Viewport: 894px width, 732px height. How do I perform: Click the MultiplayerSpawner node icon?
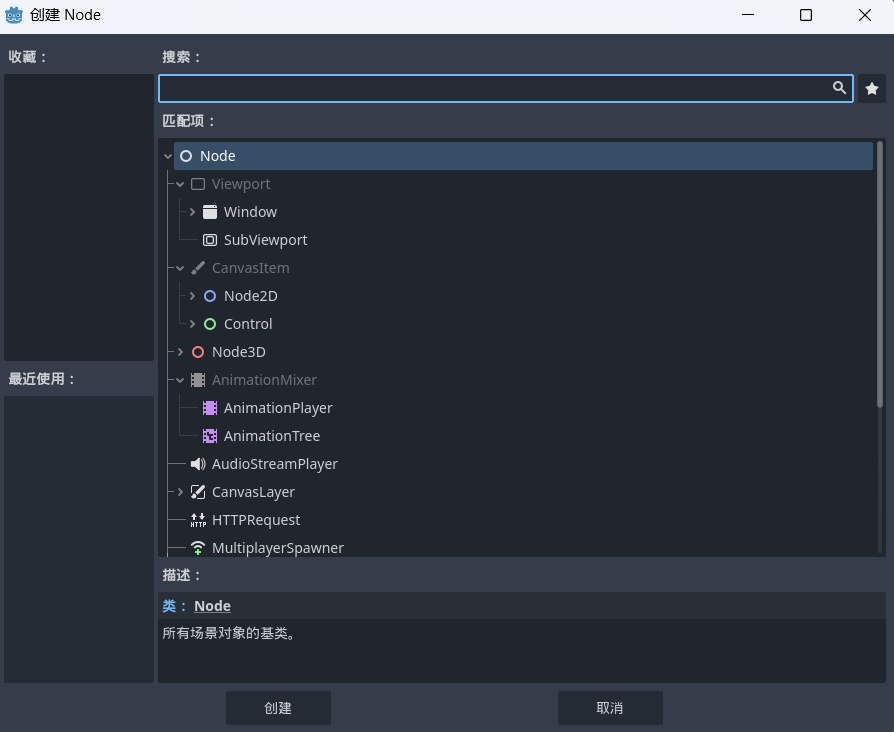198,548
